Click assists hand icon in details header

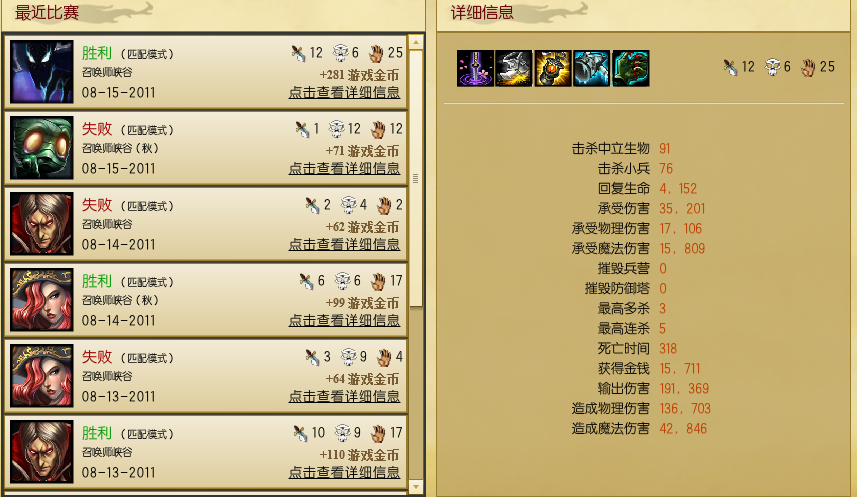(808, 67)
